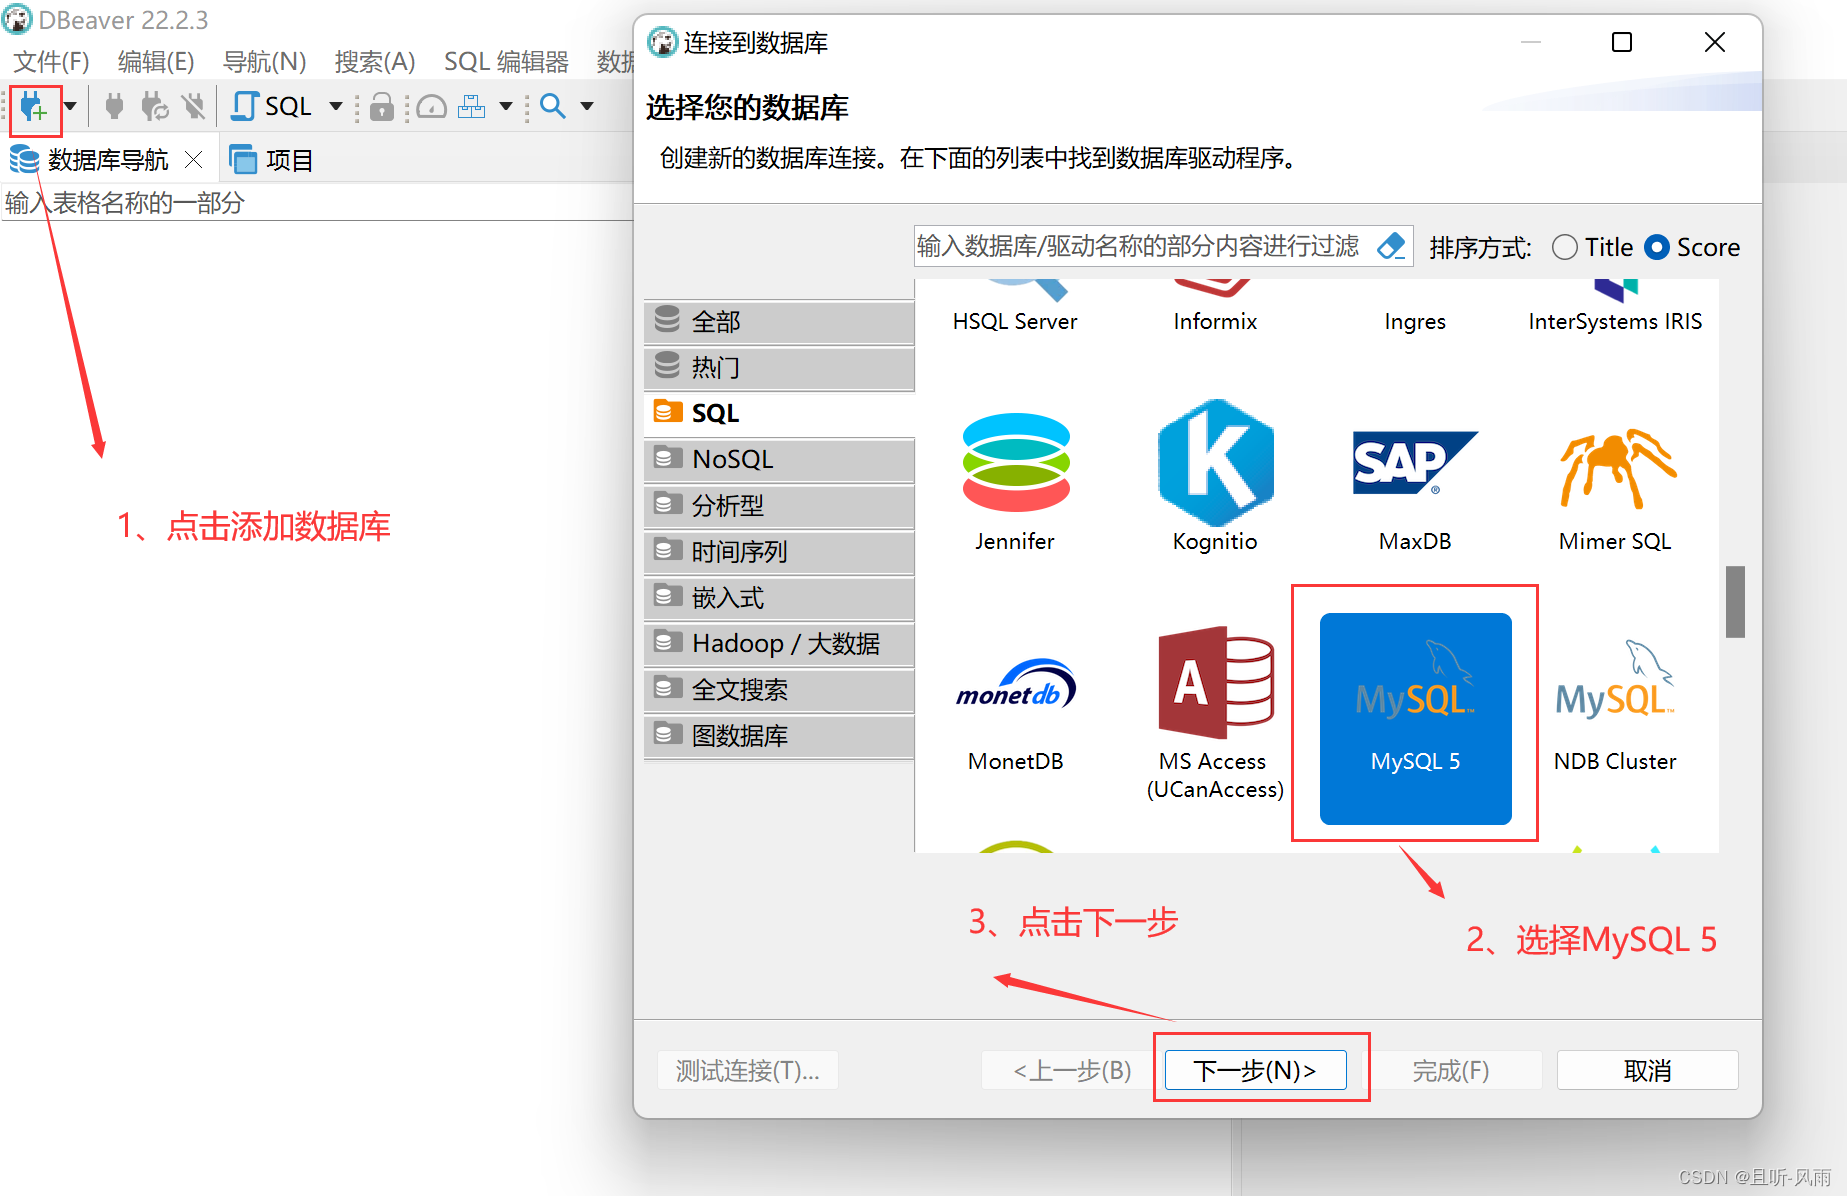Open the dropdown beside the search icon
Viewport: 1847px width, 1196px height.
tap(586, 106)
